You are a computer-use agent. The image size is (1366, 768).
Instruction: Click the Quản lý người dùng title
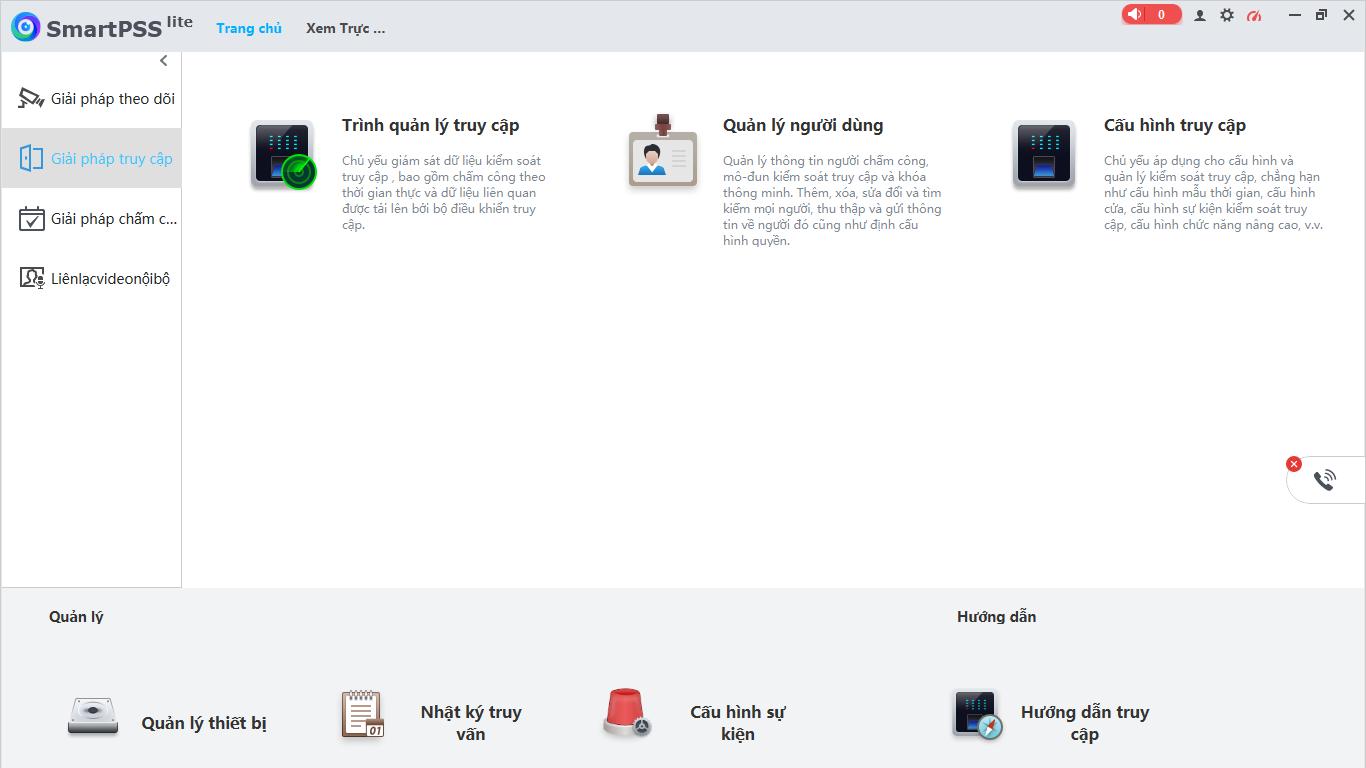[802, 125]
